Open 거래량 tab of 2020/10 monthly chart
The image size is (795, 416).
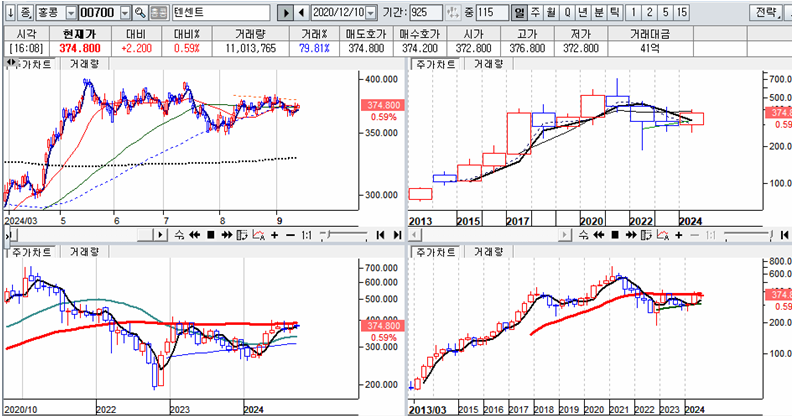coord(84,252)
